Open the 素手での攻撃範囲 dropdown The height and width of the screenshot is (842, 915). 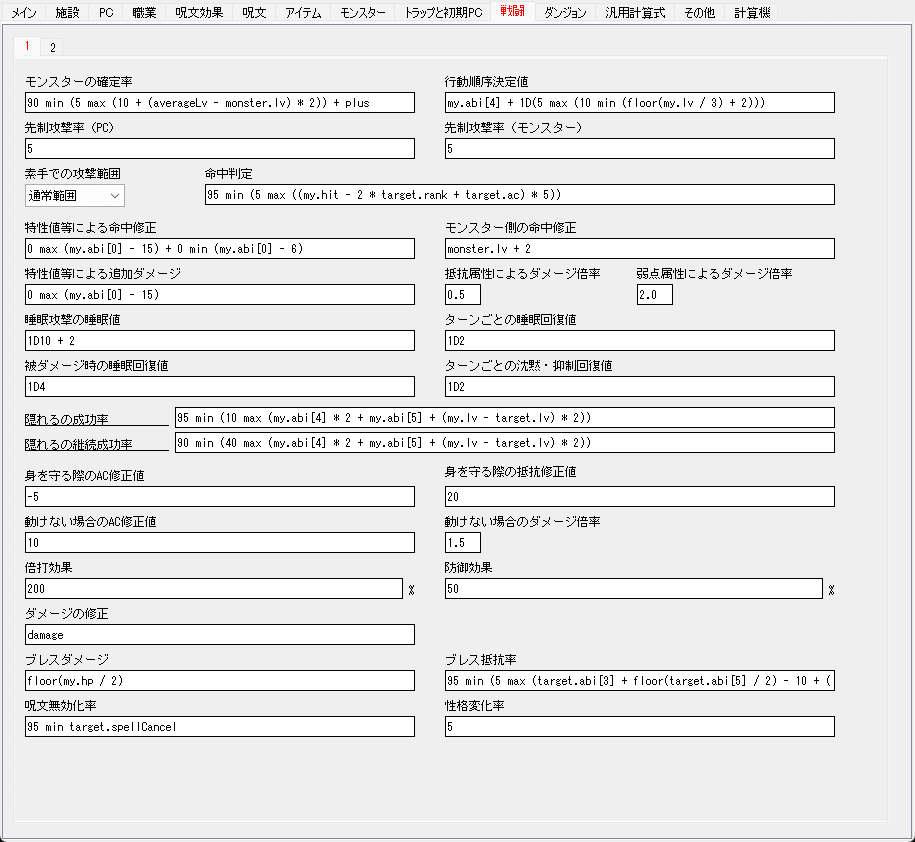(75, 195)
